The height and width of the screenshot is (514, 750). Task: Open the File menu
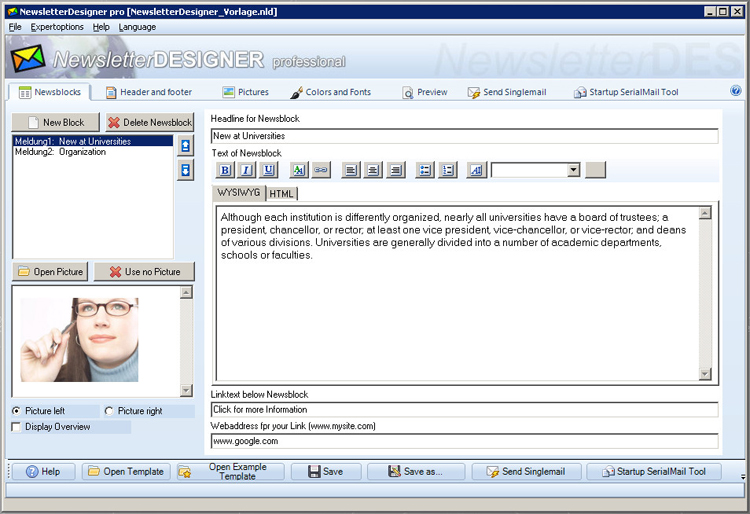tap(15, 27)
